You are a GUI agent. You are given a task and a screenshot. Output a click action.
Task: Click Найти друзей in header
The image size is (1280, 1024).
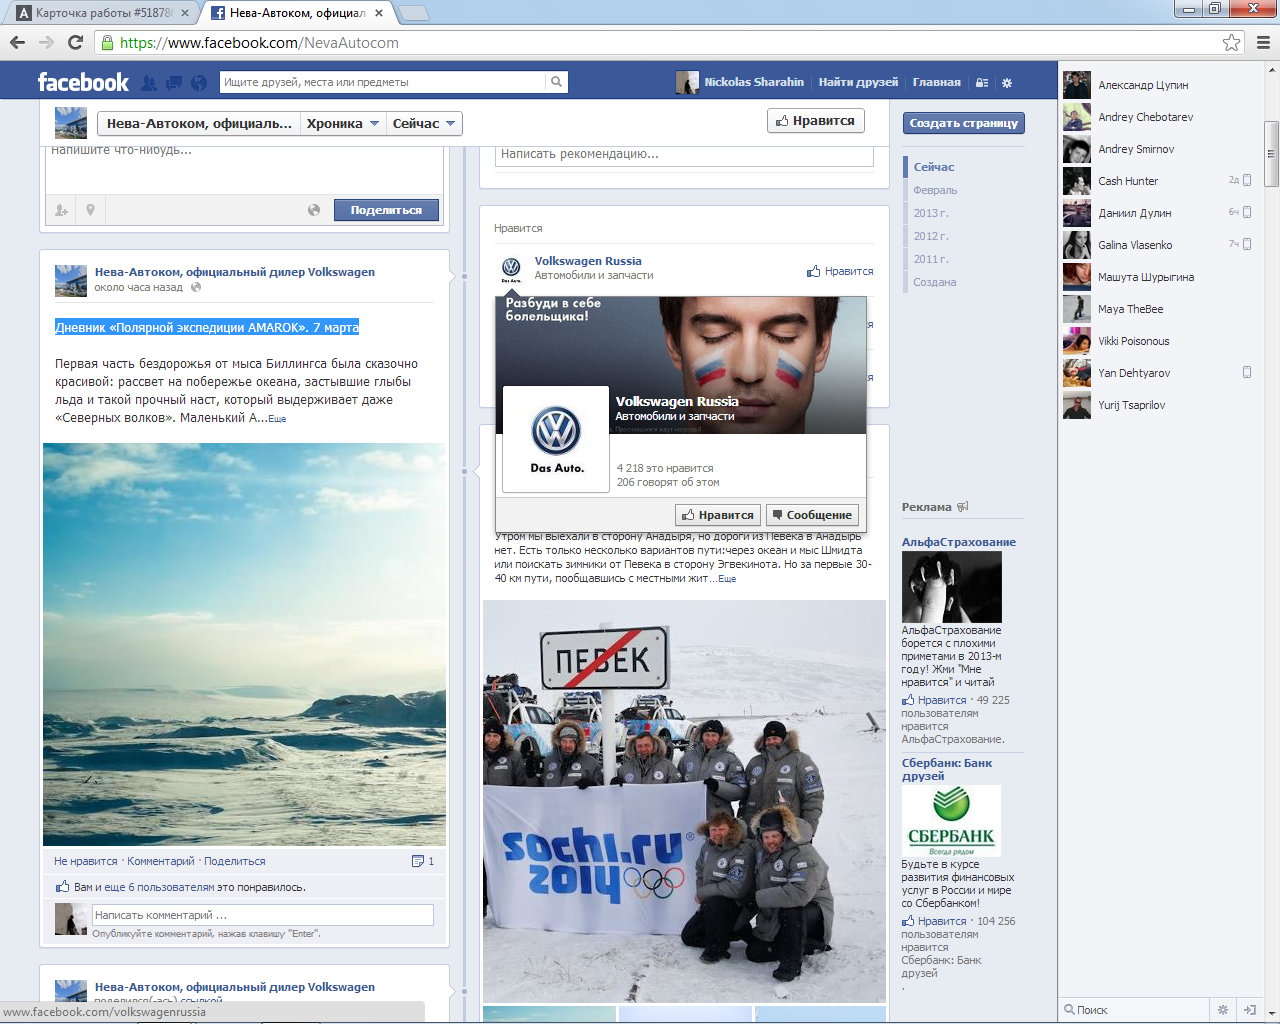pos(858,82)
